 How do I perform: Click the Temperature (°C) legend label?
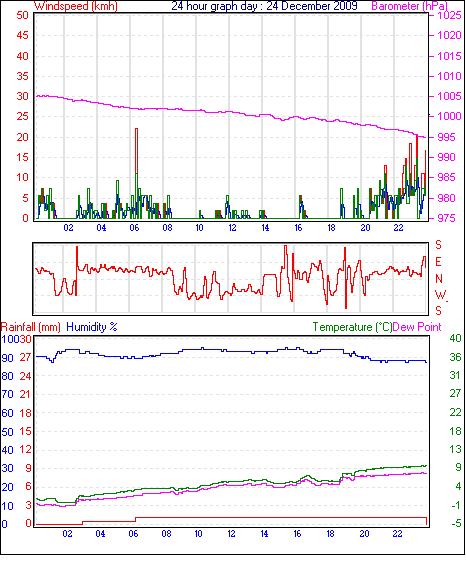tap(352, 327)
